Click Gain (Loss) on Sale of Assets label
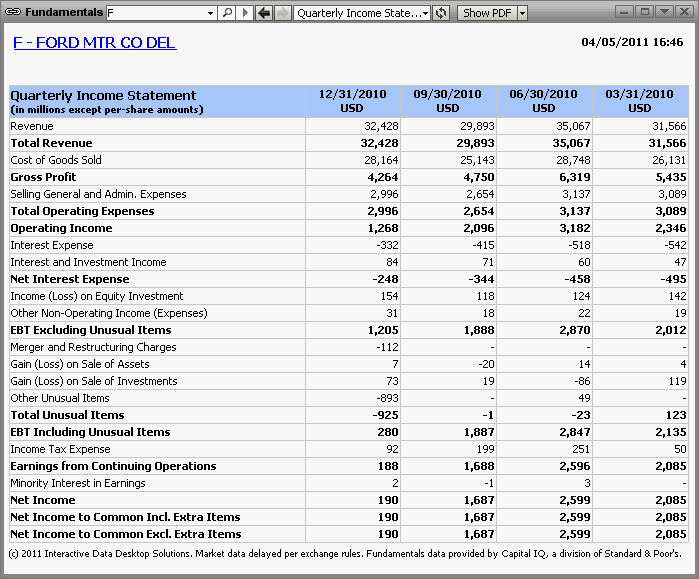 [x=80, y=364]
